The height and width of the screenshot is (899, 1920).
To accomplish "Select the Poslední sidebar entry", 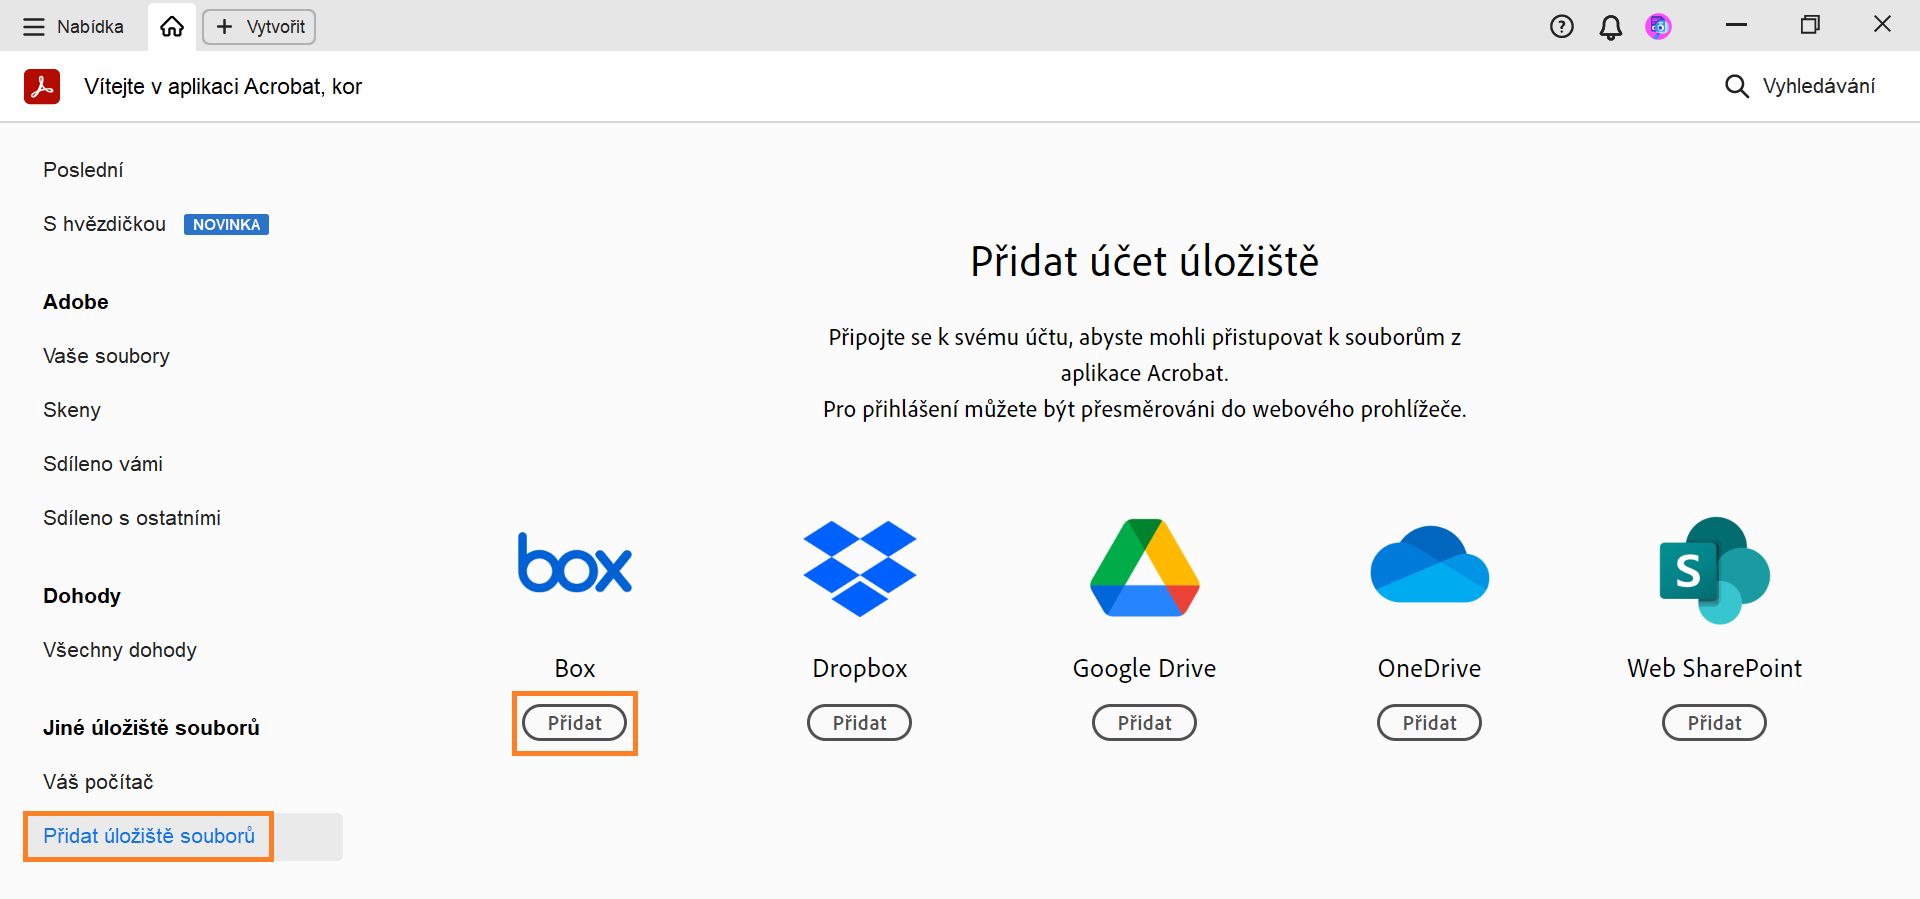I will (x=82, y=169).
